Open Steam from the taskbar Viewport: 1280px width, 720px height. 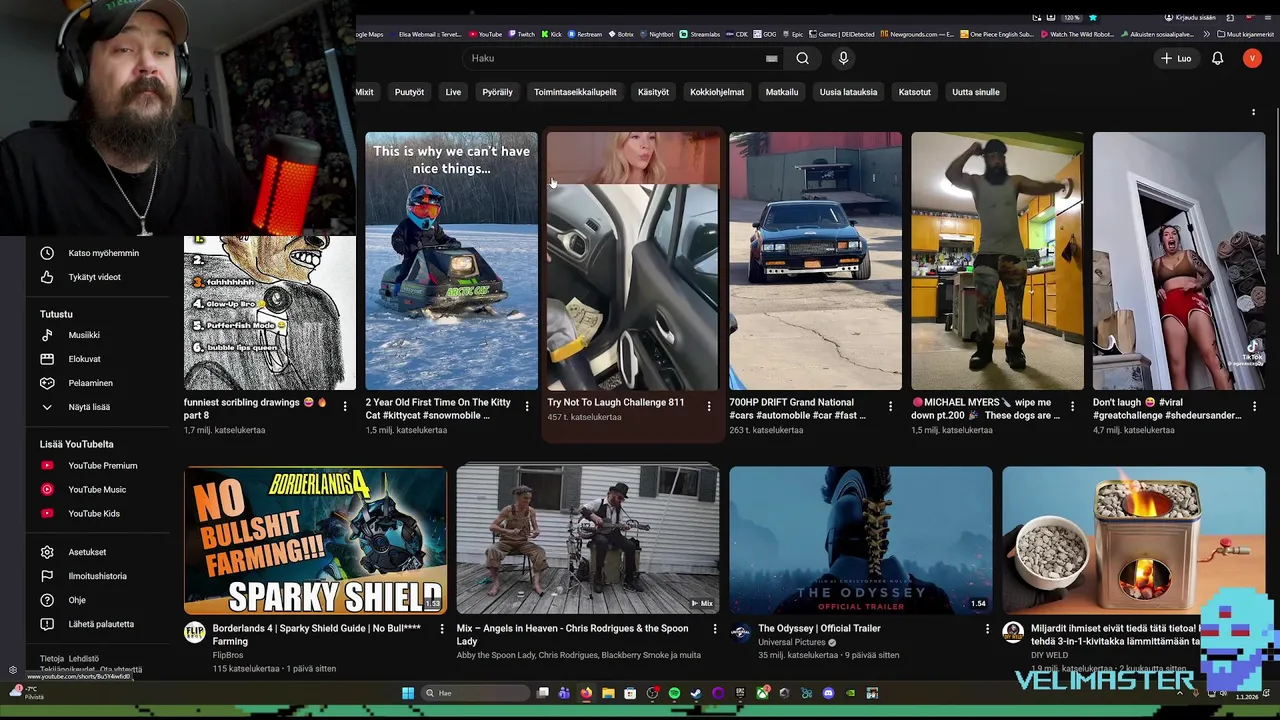point(696,693)
